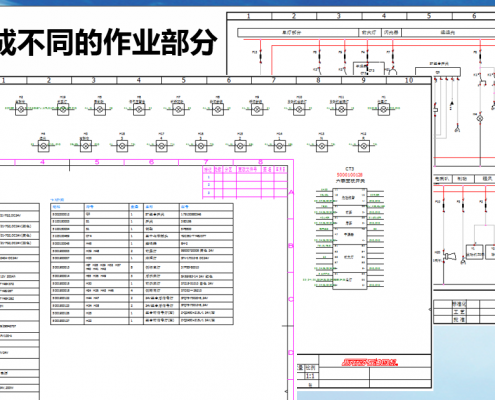Pick the first lamp symbol in the top row
This screenshot has width=495, height=400.
21,109
